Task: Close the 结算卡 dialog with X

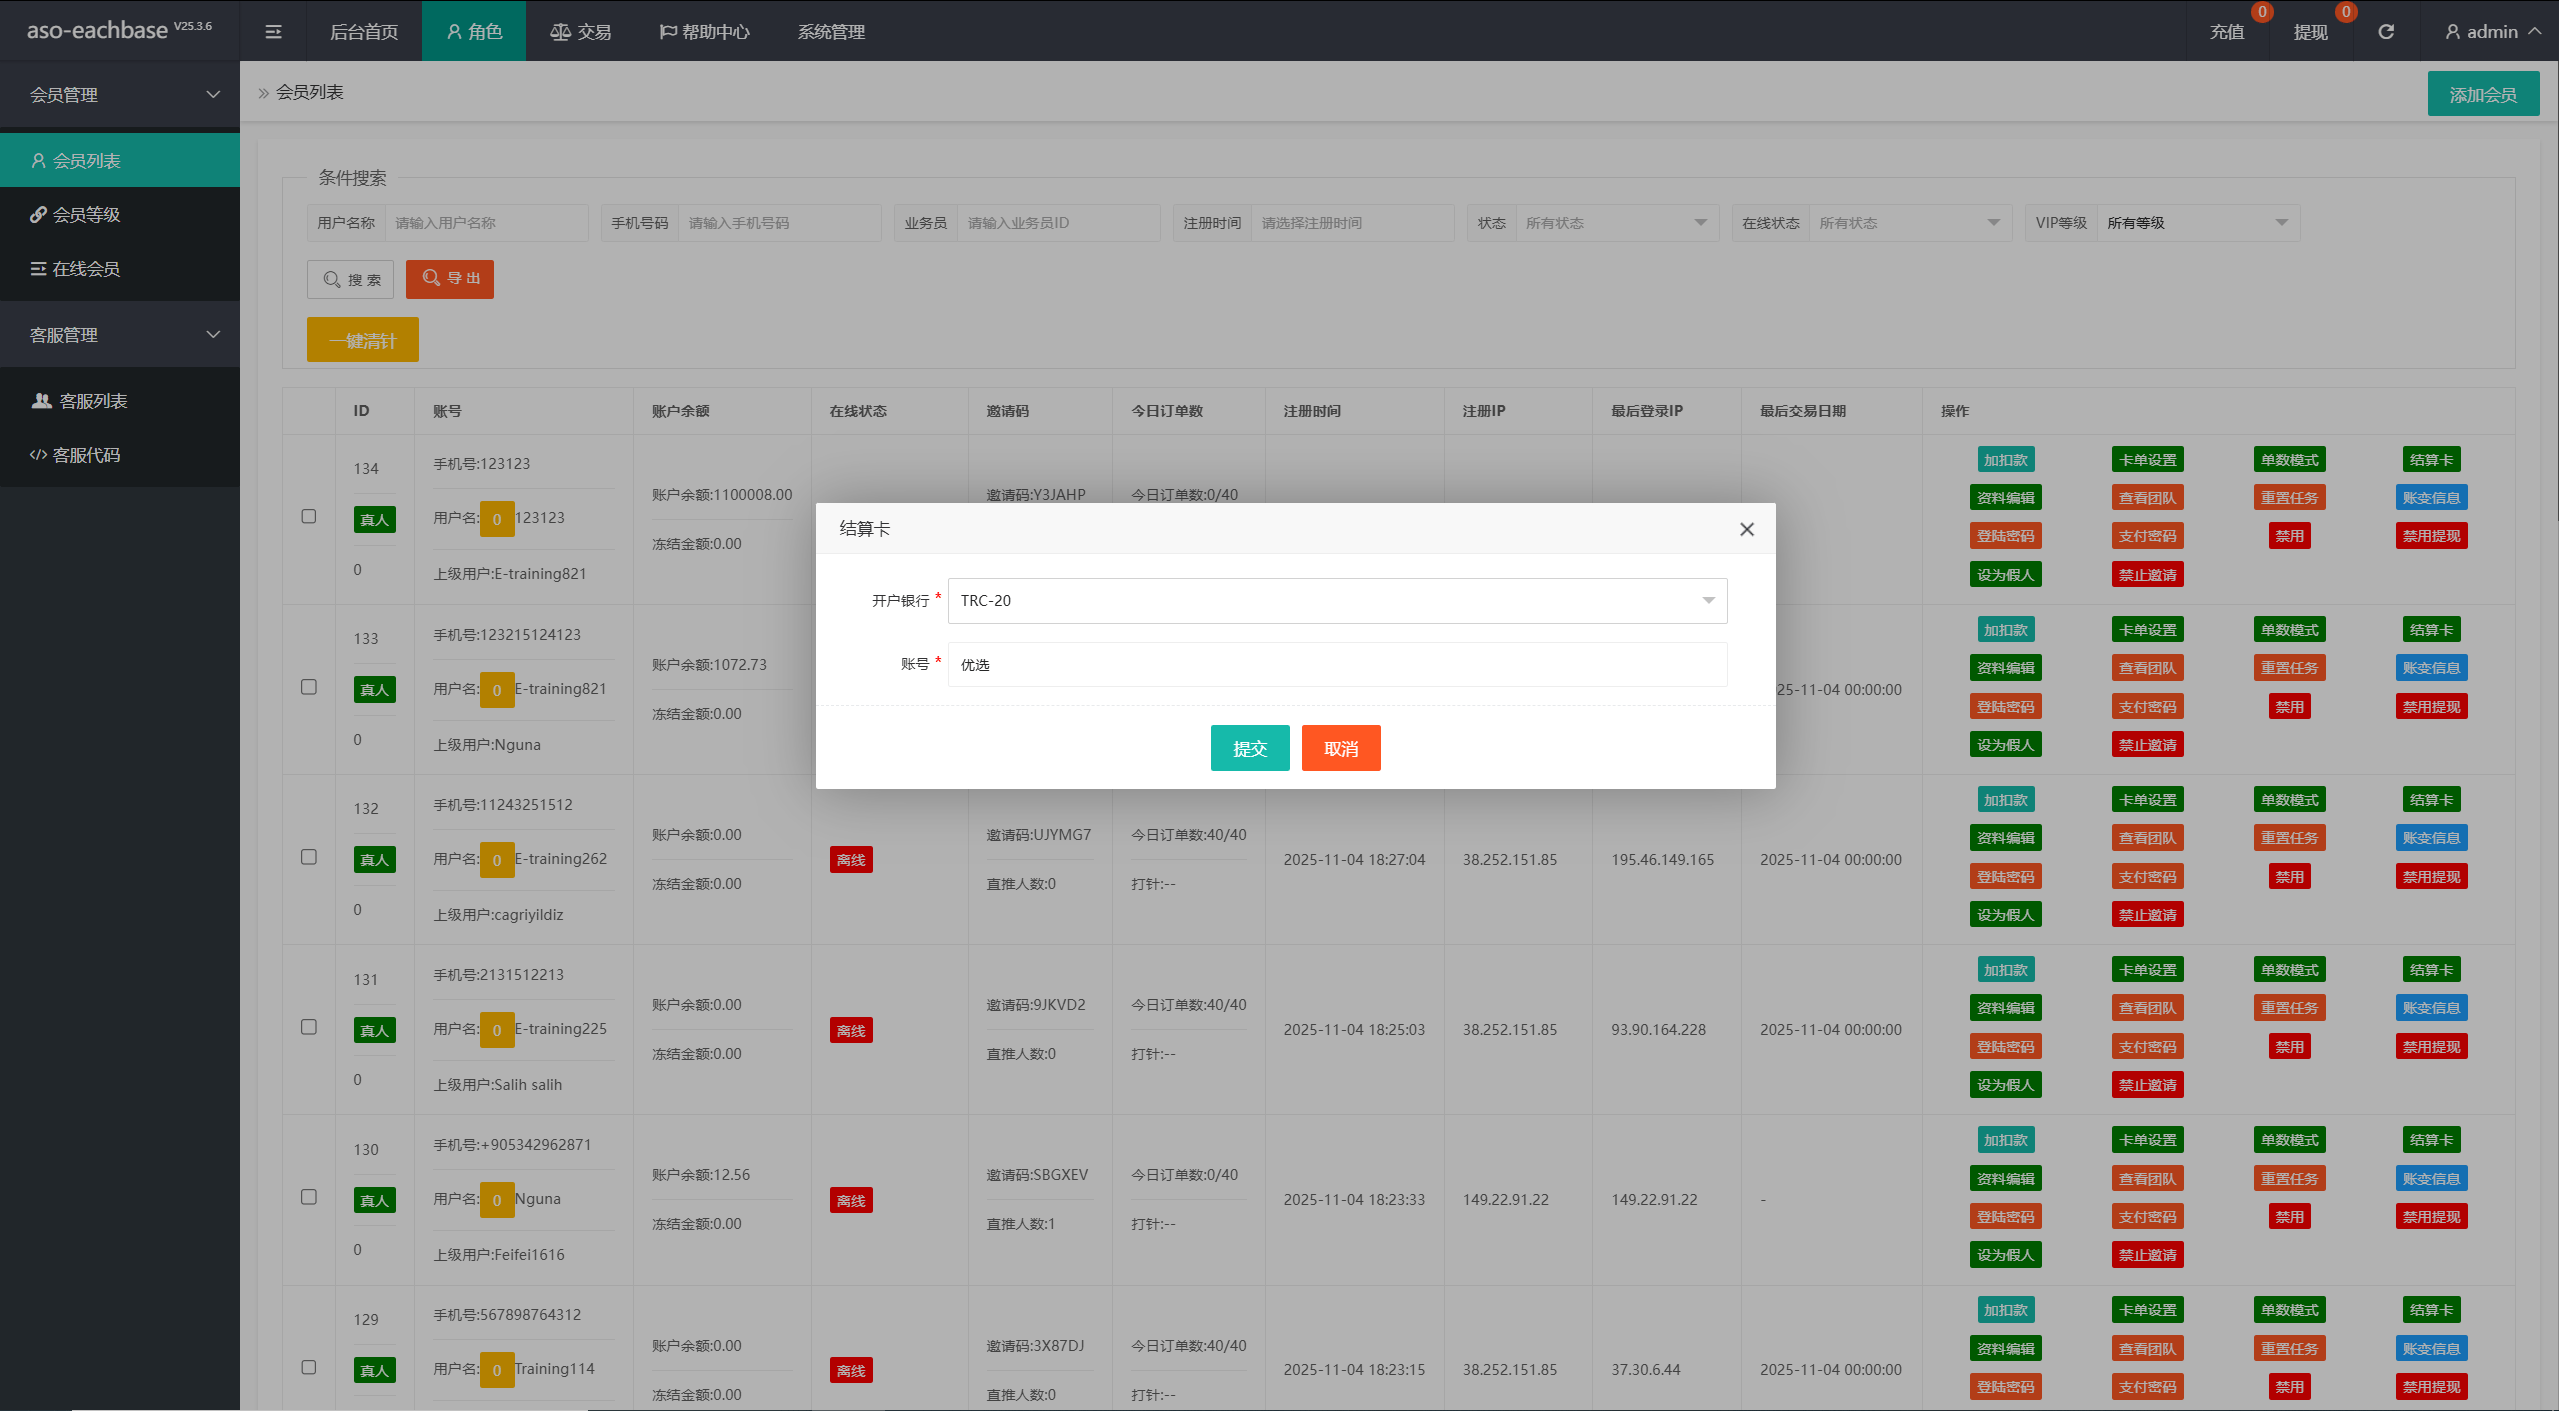Action: point(1747,529)
